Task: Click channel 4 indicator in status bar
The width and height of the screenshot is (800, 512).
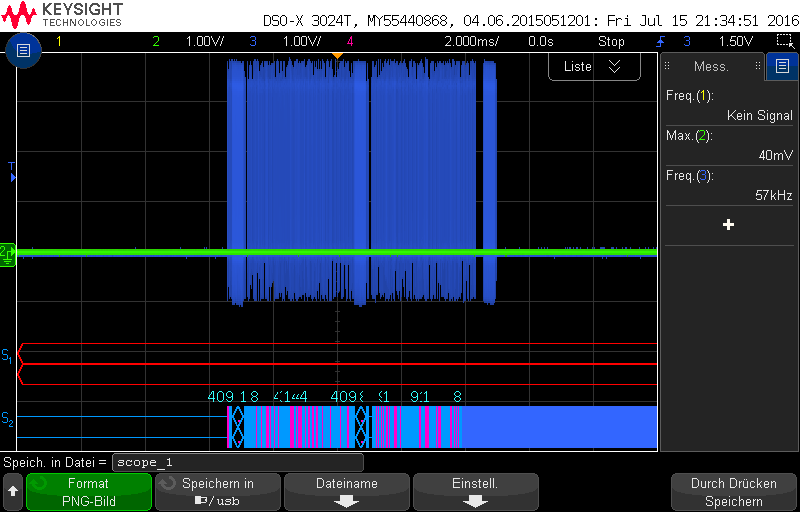Action: pos(350,41)
